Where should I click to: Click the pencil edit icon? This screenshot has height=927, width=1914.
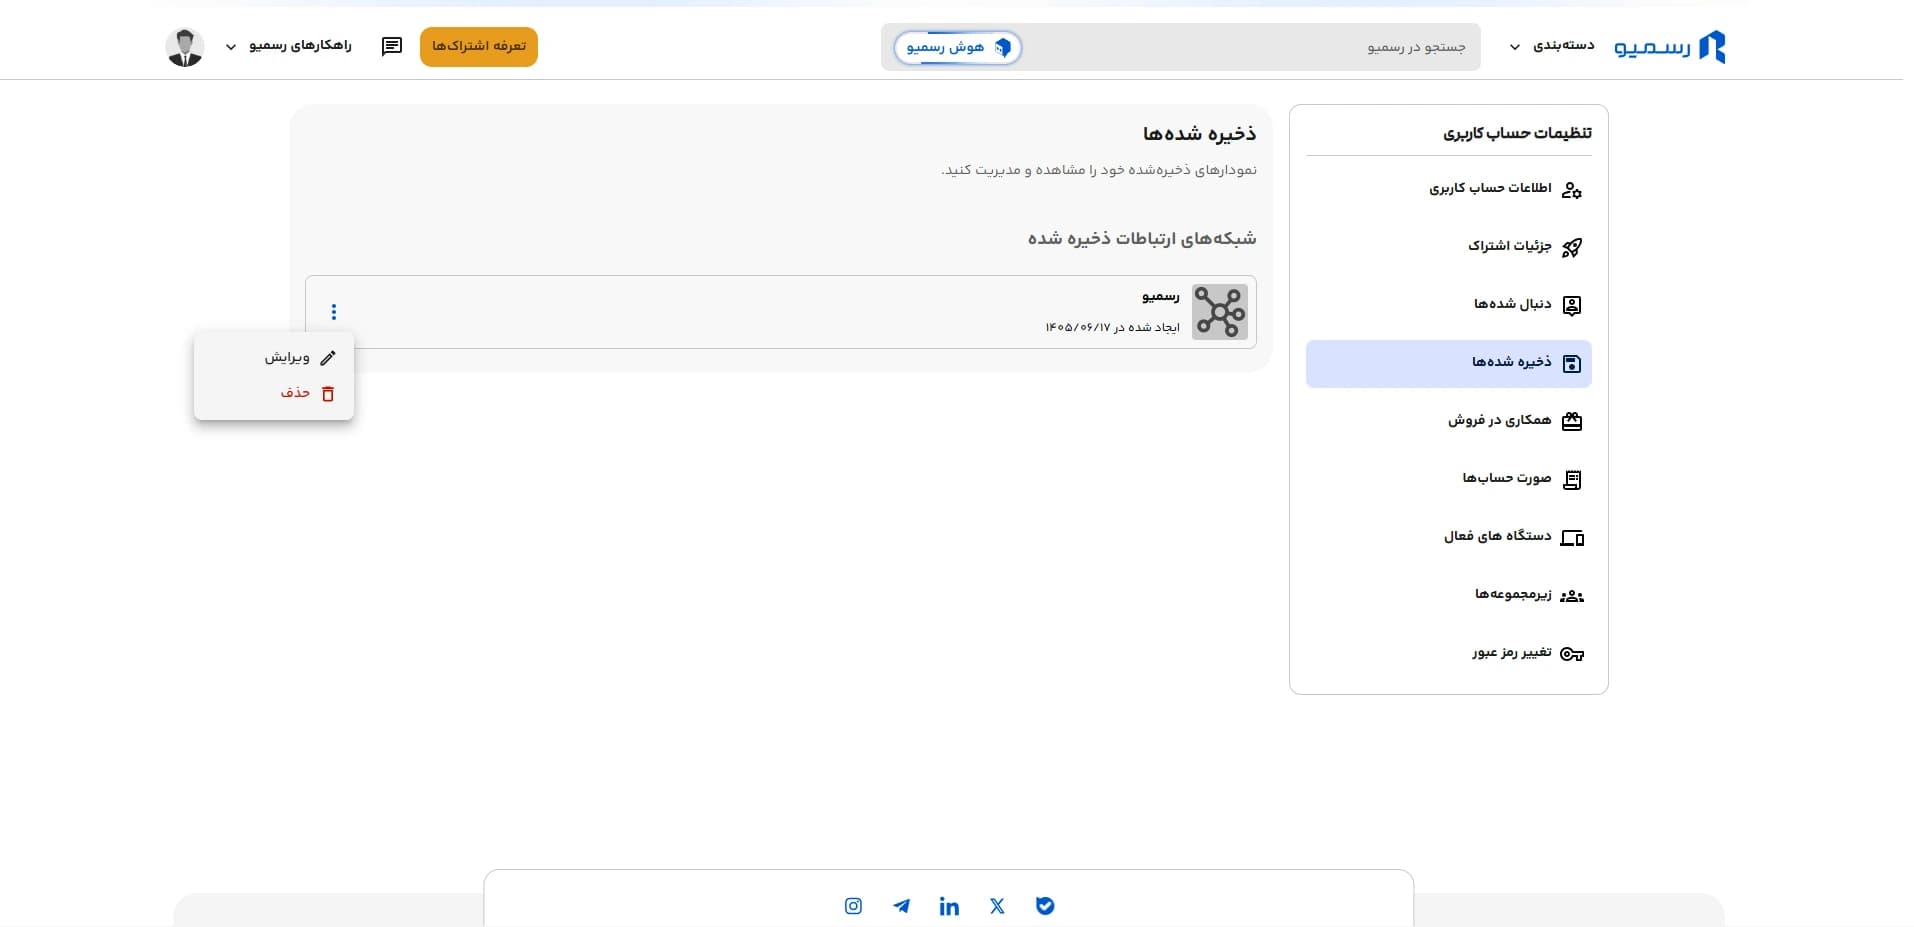point(327,358)
